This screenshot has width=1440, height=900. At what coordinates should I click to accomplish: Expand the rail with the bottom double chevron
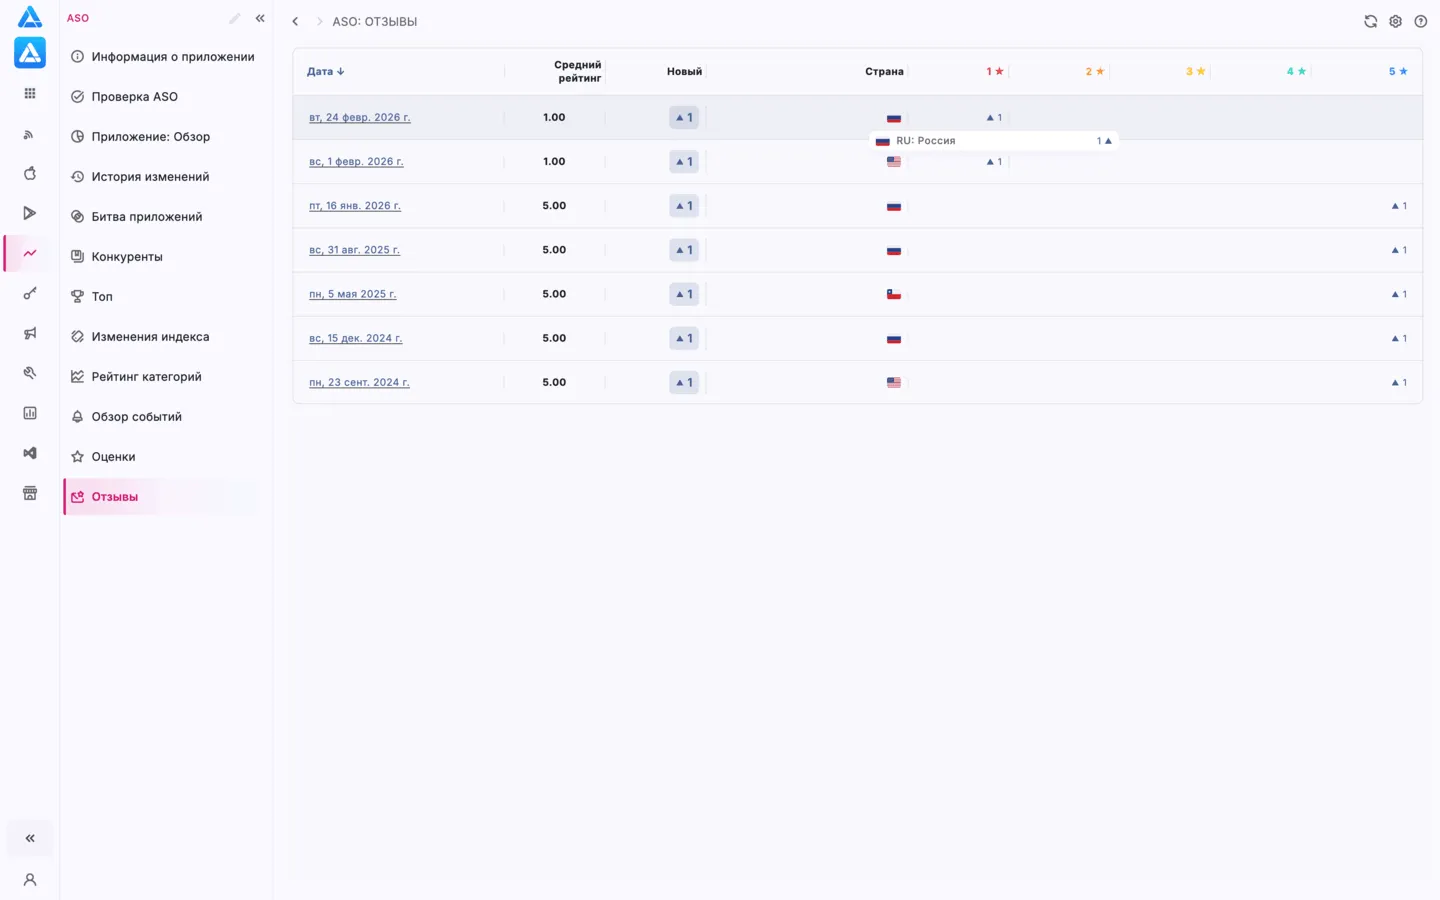(30, 838)
